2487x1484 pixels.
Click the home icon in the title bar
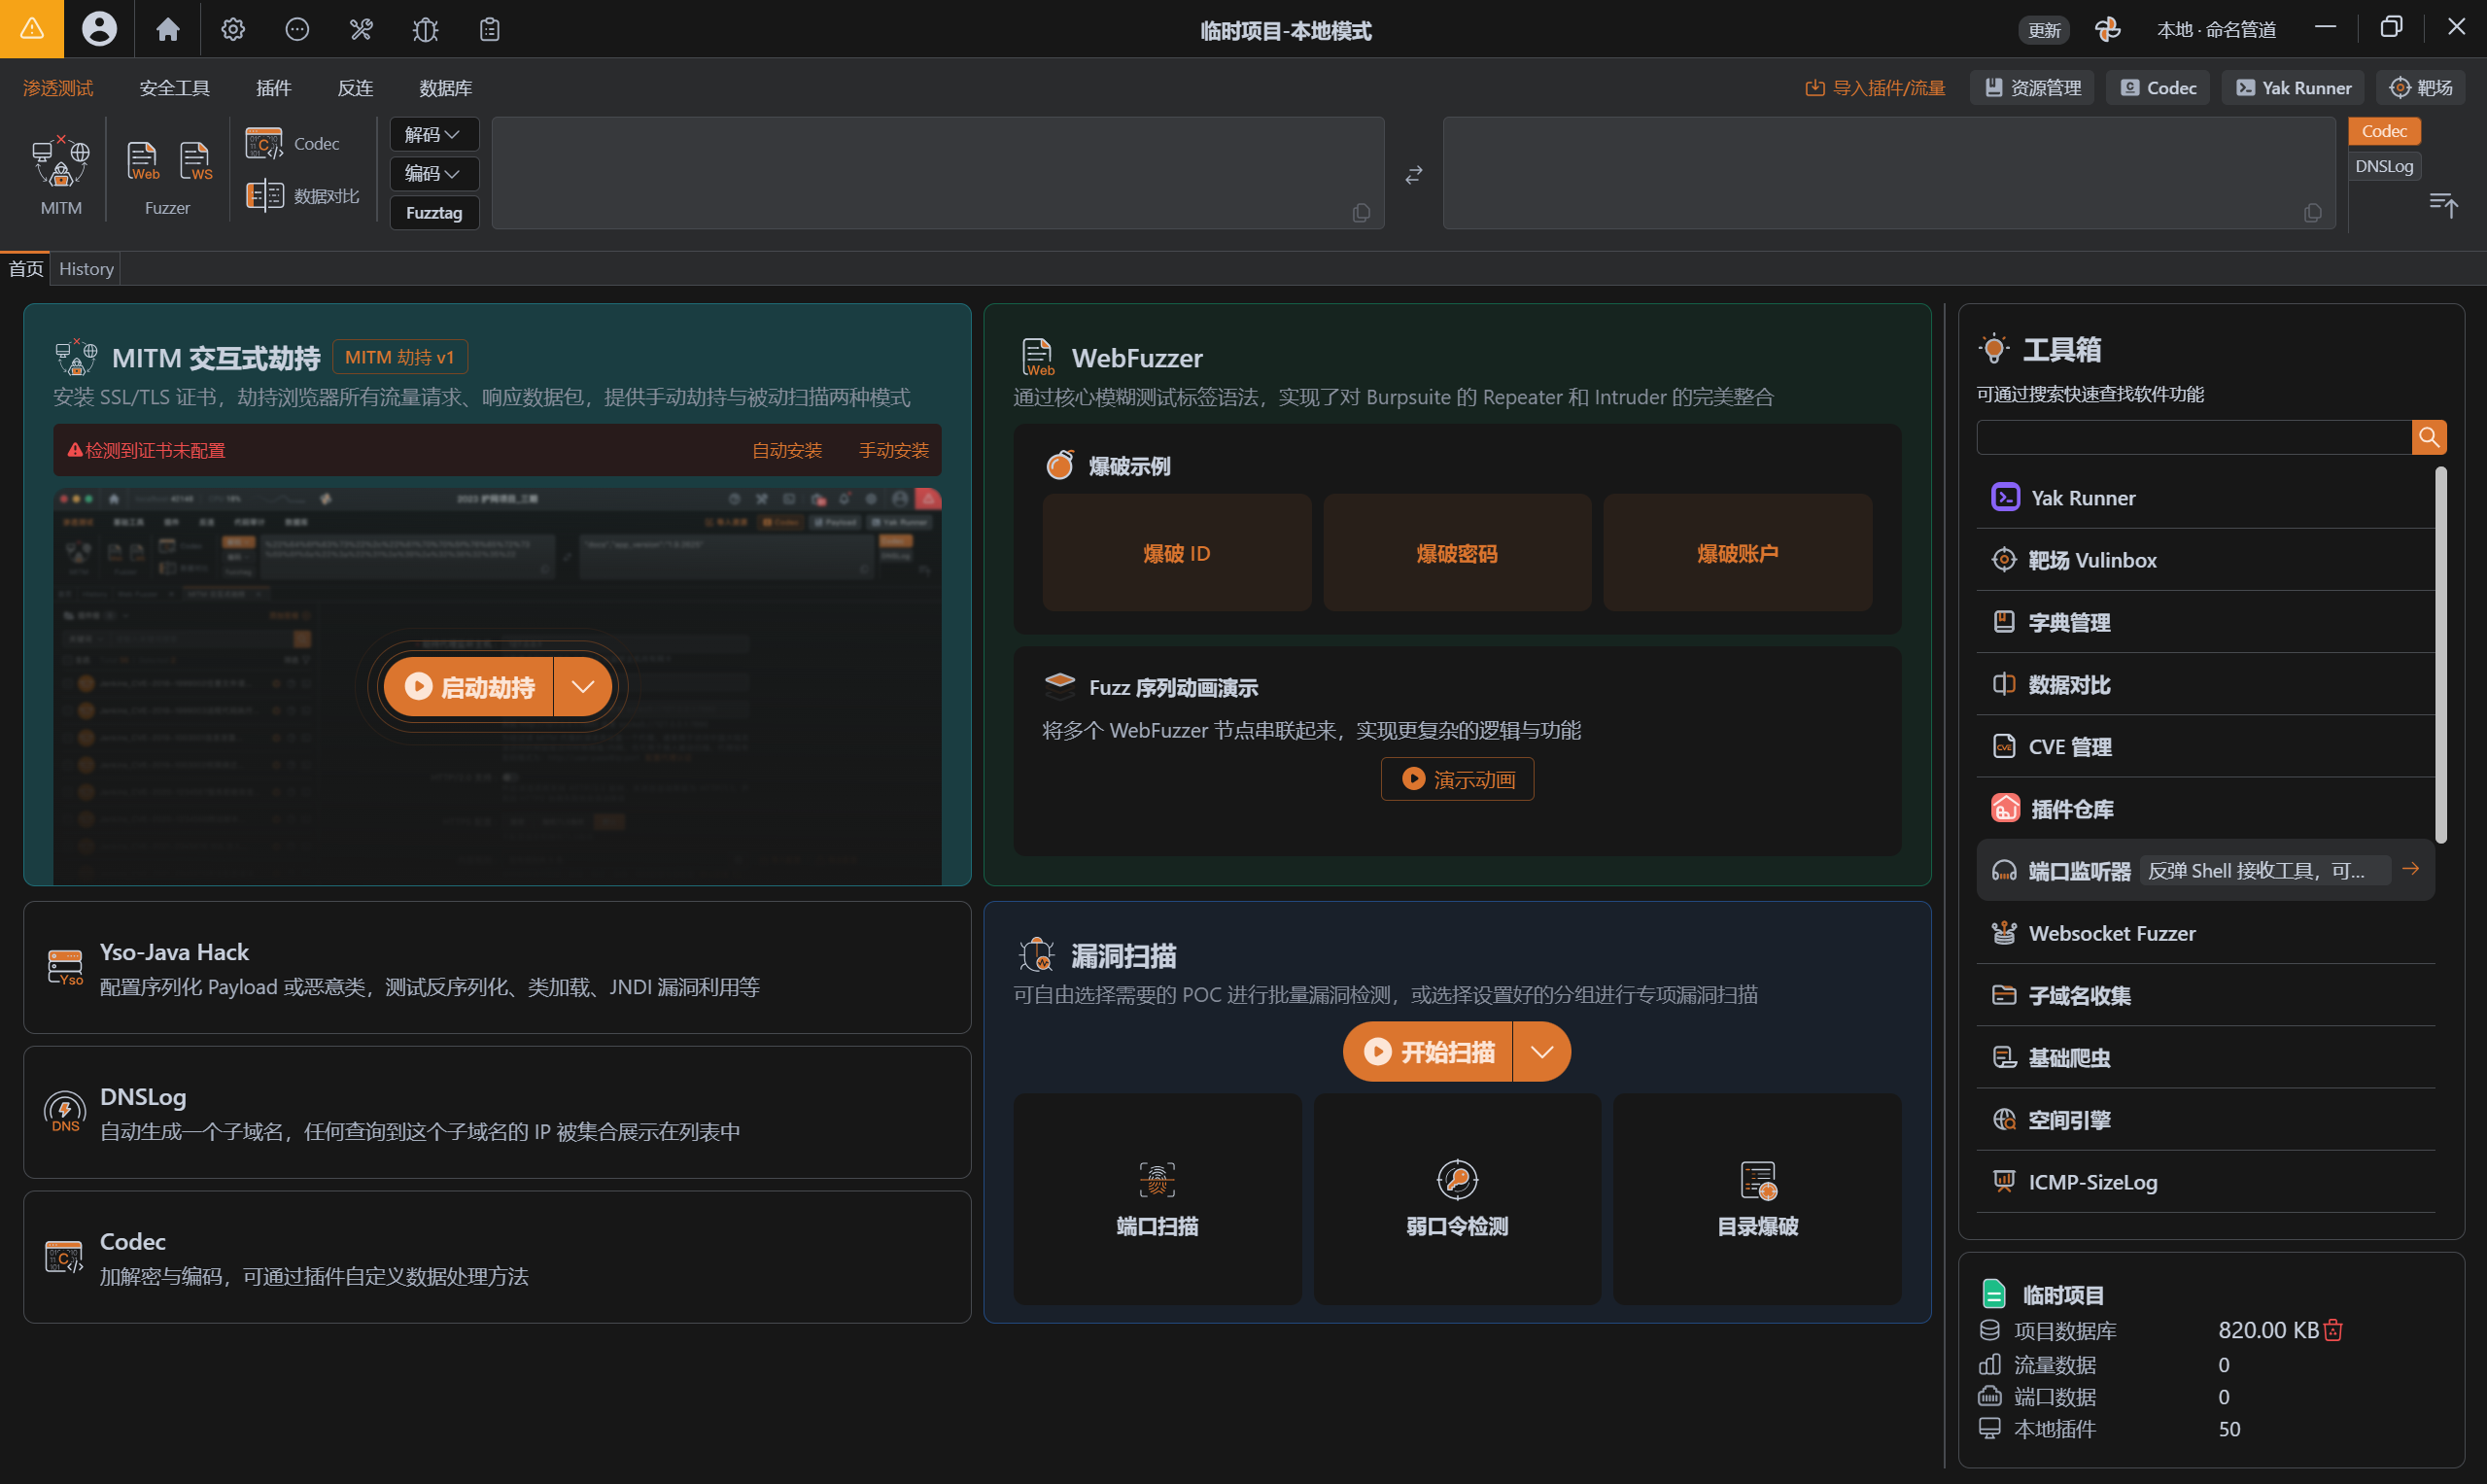(x=168, y=29)
